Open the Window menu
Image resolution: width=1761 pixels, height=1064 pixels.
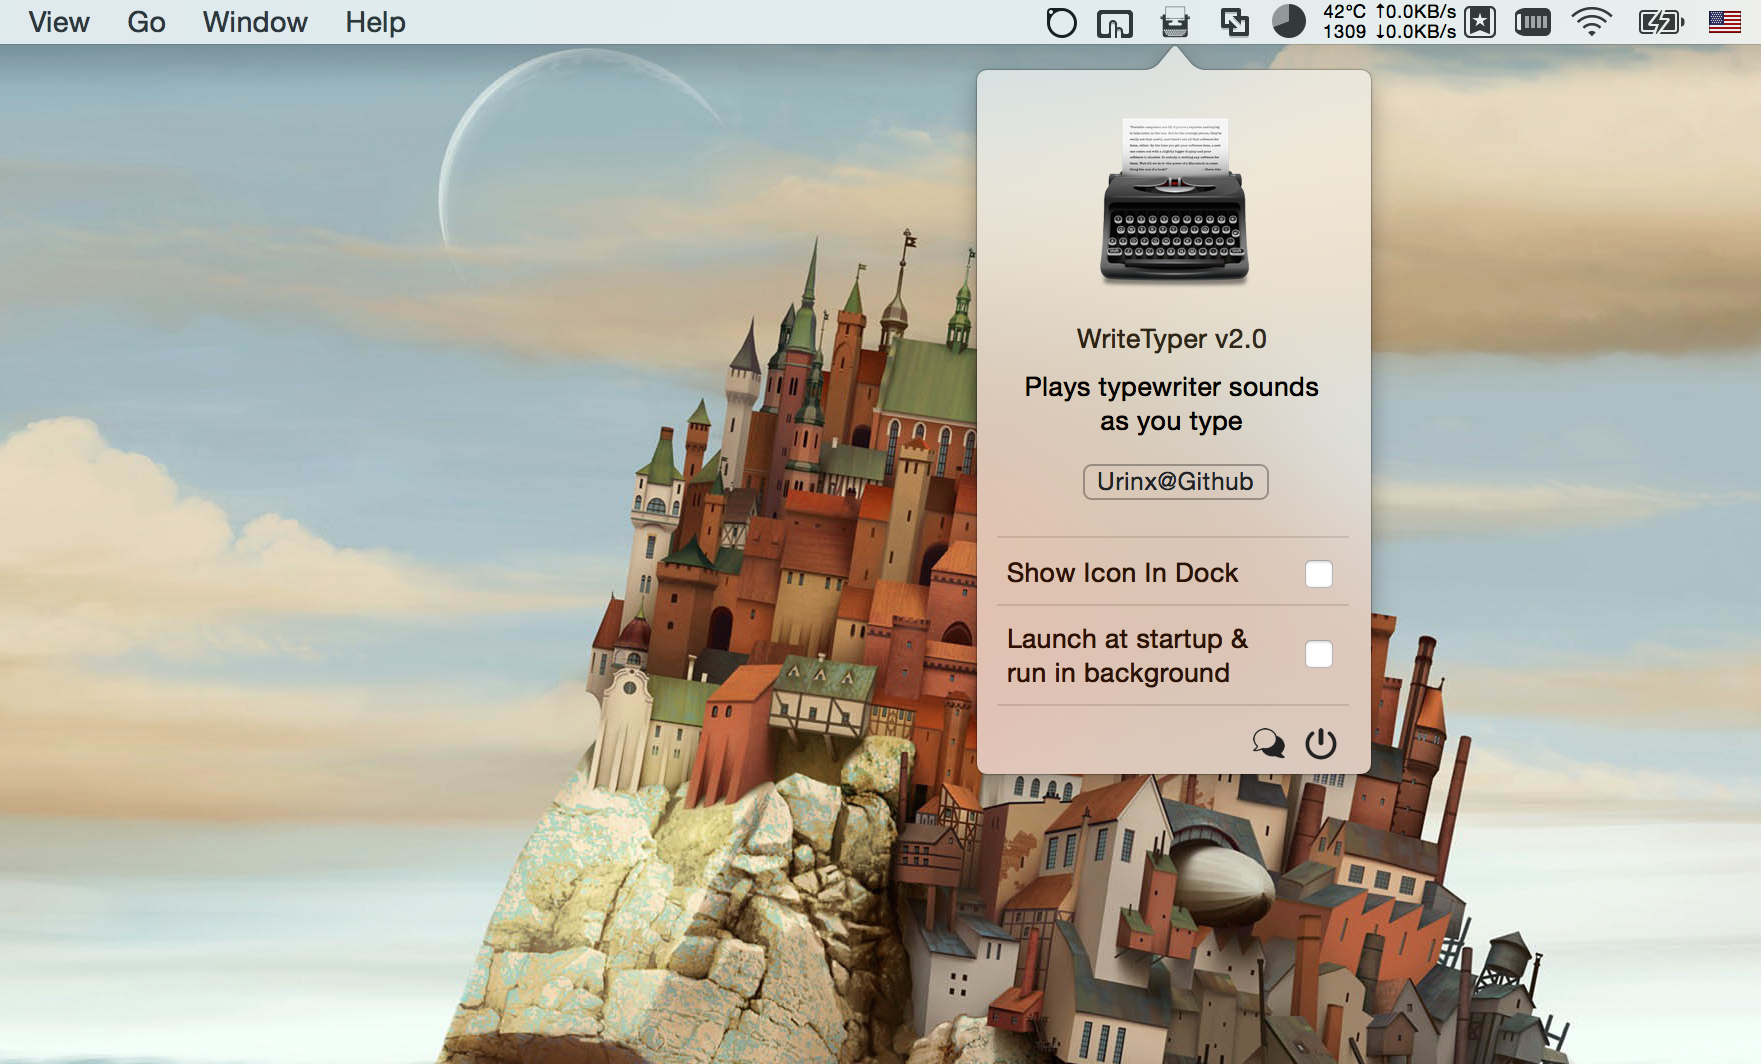coord(255,22)
